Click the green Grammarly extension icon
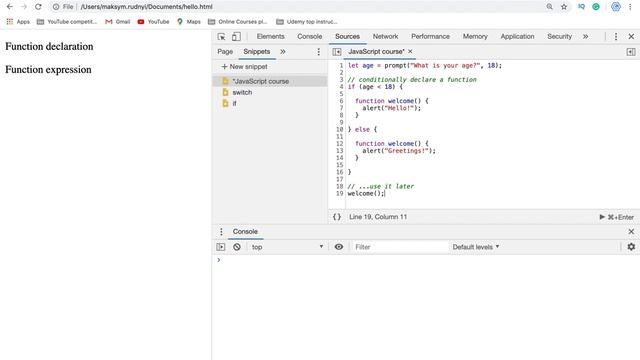Viewport: 640px width, 360px height. point(596,7)
